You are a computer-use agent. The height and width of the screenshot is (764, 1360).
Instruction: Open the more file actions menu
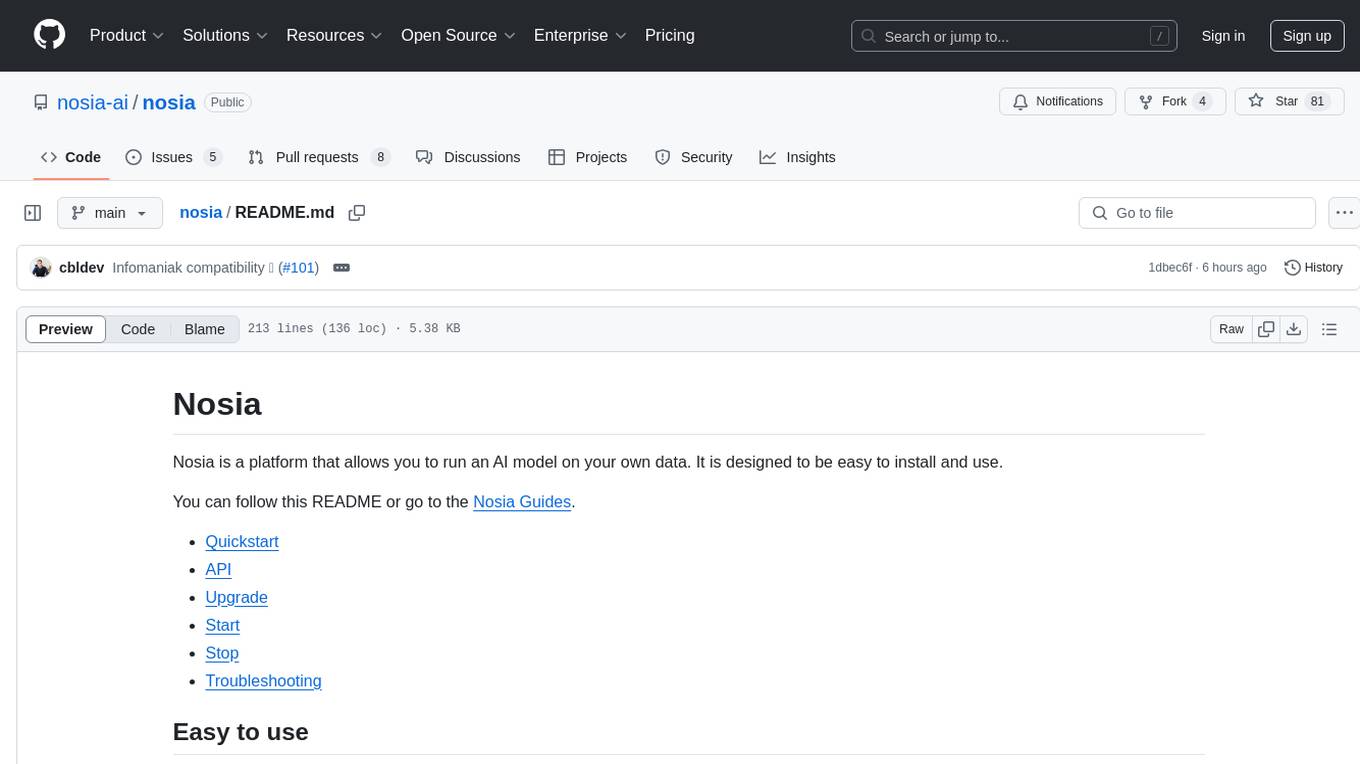tap(1344, 213)
